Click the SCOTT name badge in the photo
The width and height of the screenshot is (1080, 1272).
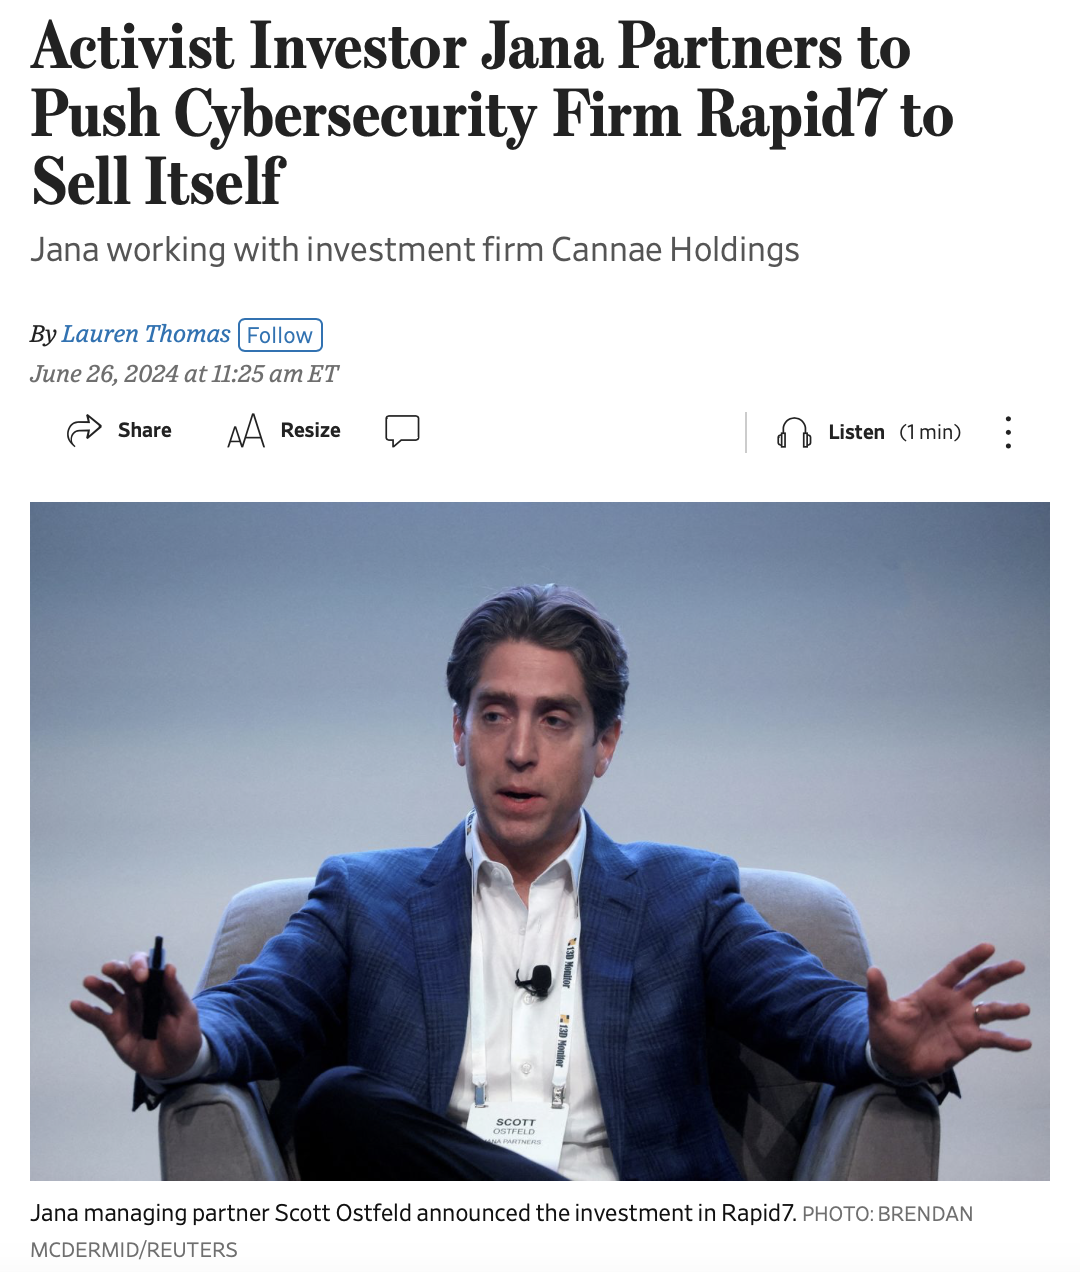517,1132
